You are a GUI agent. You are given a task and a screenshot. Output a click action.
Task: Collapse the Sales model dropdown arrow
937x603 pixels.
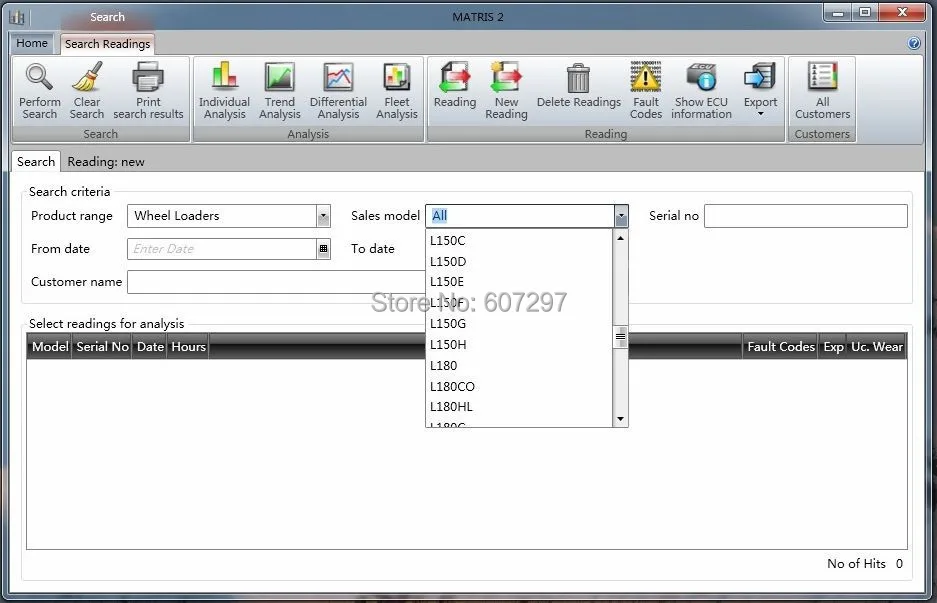click(621, 216)
